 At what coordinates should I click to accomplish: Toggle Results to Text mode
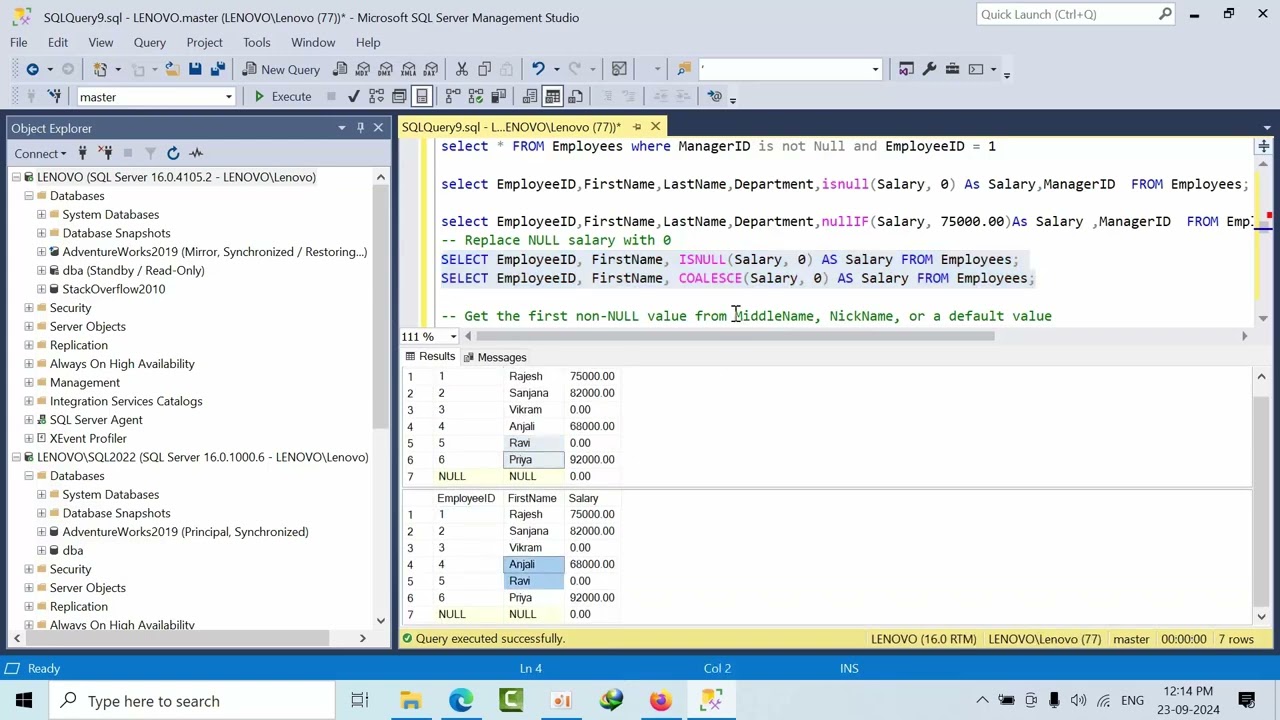[529, 96]
